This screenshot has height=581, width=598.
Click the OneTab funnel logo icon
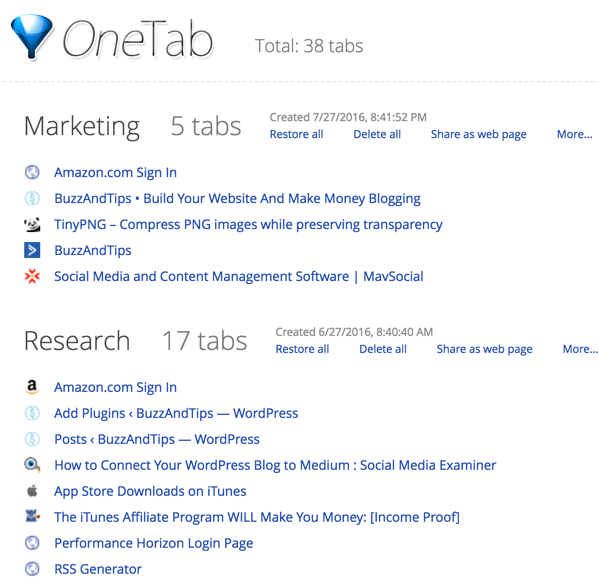[x=31, y=37]
